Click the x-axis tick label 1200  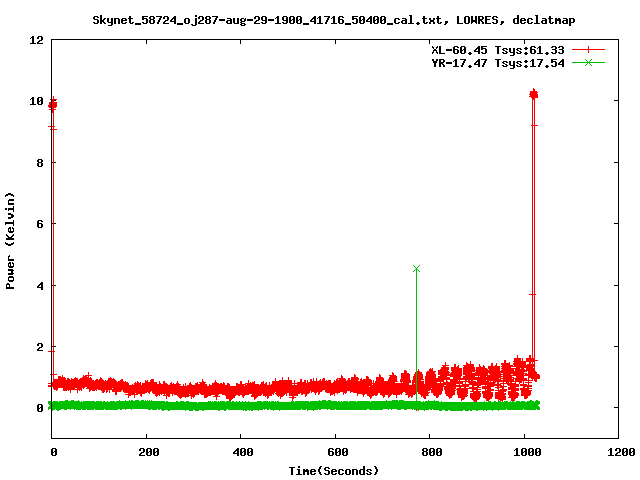(x=621, y=452)
